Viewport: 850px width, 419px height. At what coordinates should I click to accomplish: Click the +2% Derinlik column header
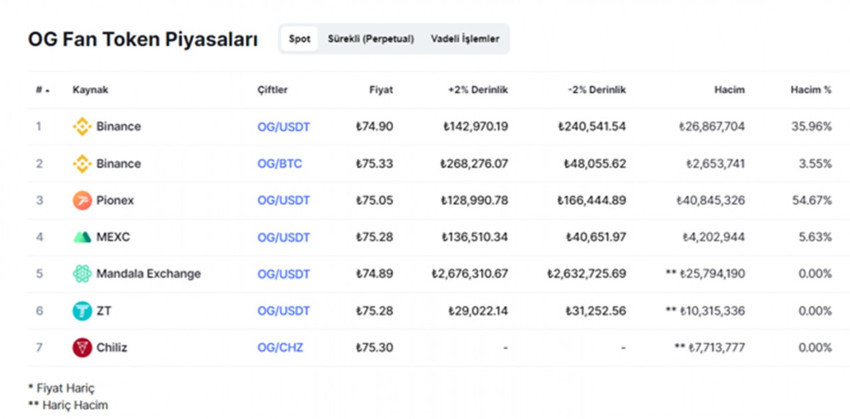click(x=478, y=90)
